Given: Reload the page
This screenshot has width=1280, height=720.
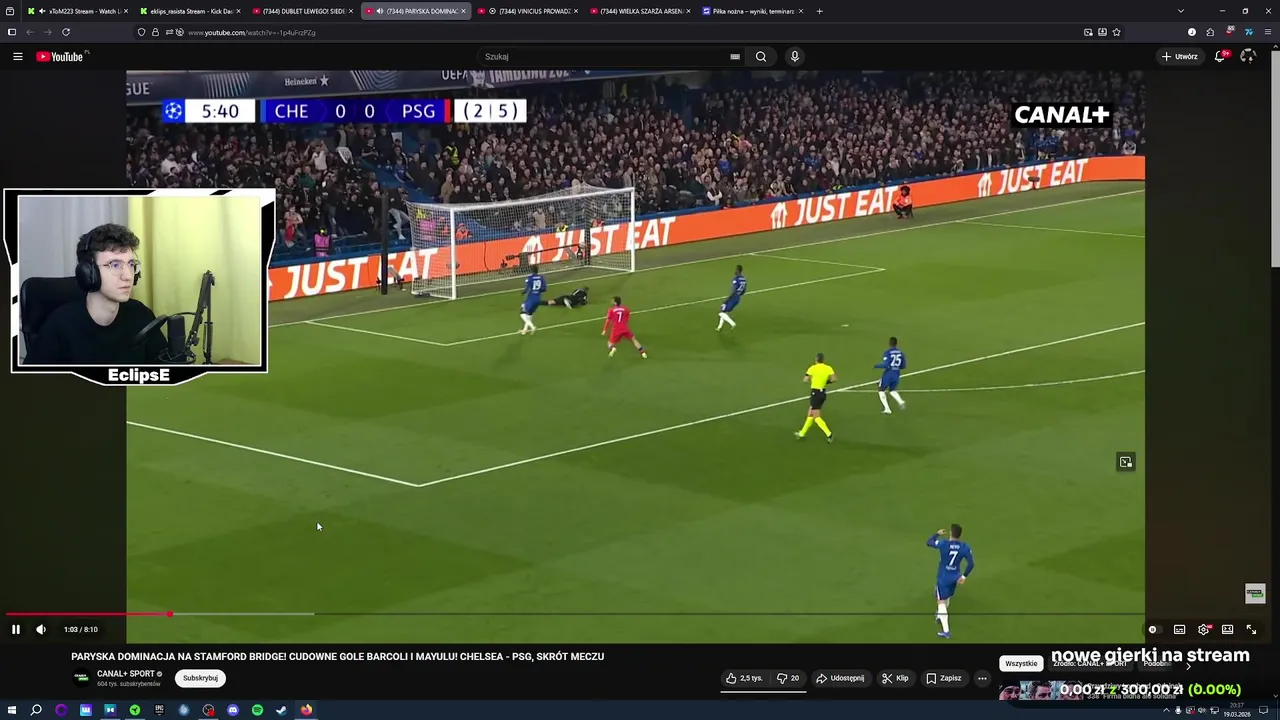Looking at the screenshot, I should (x=66, y=32).
